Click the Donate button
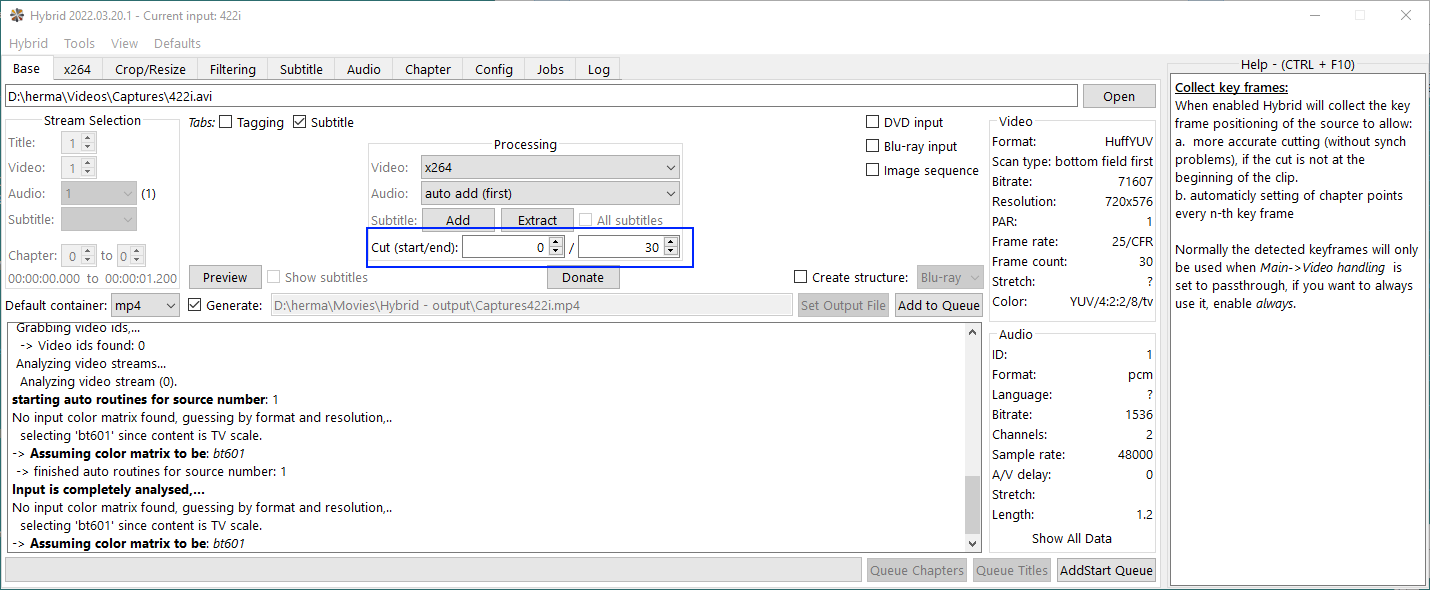The width and height of the screenshot is (1430, 590). (x=583, y=277)
